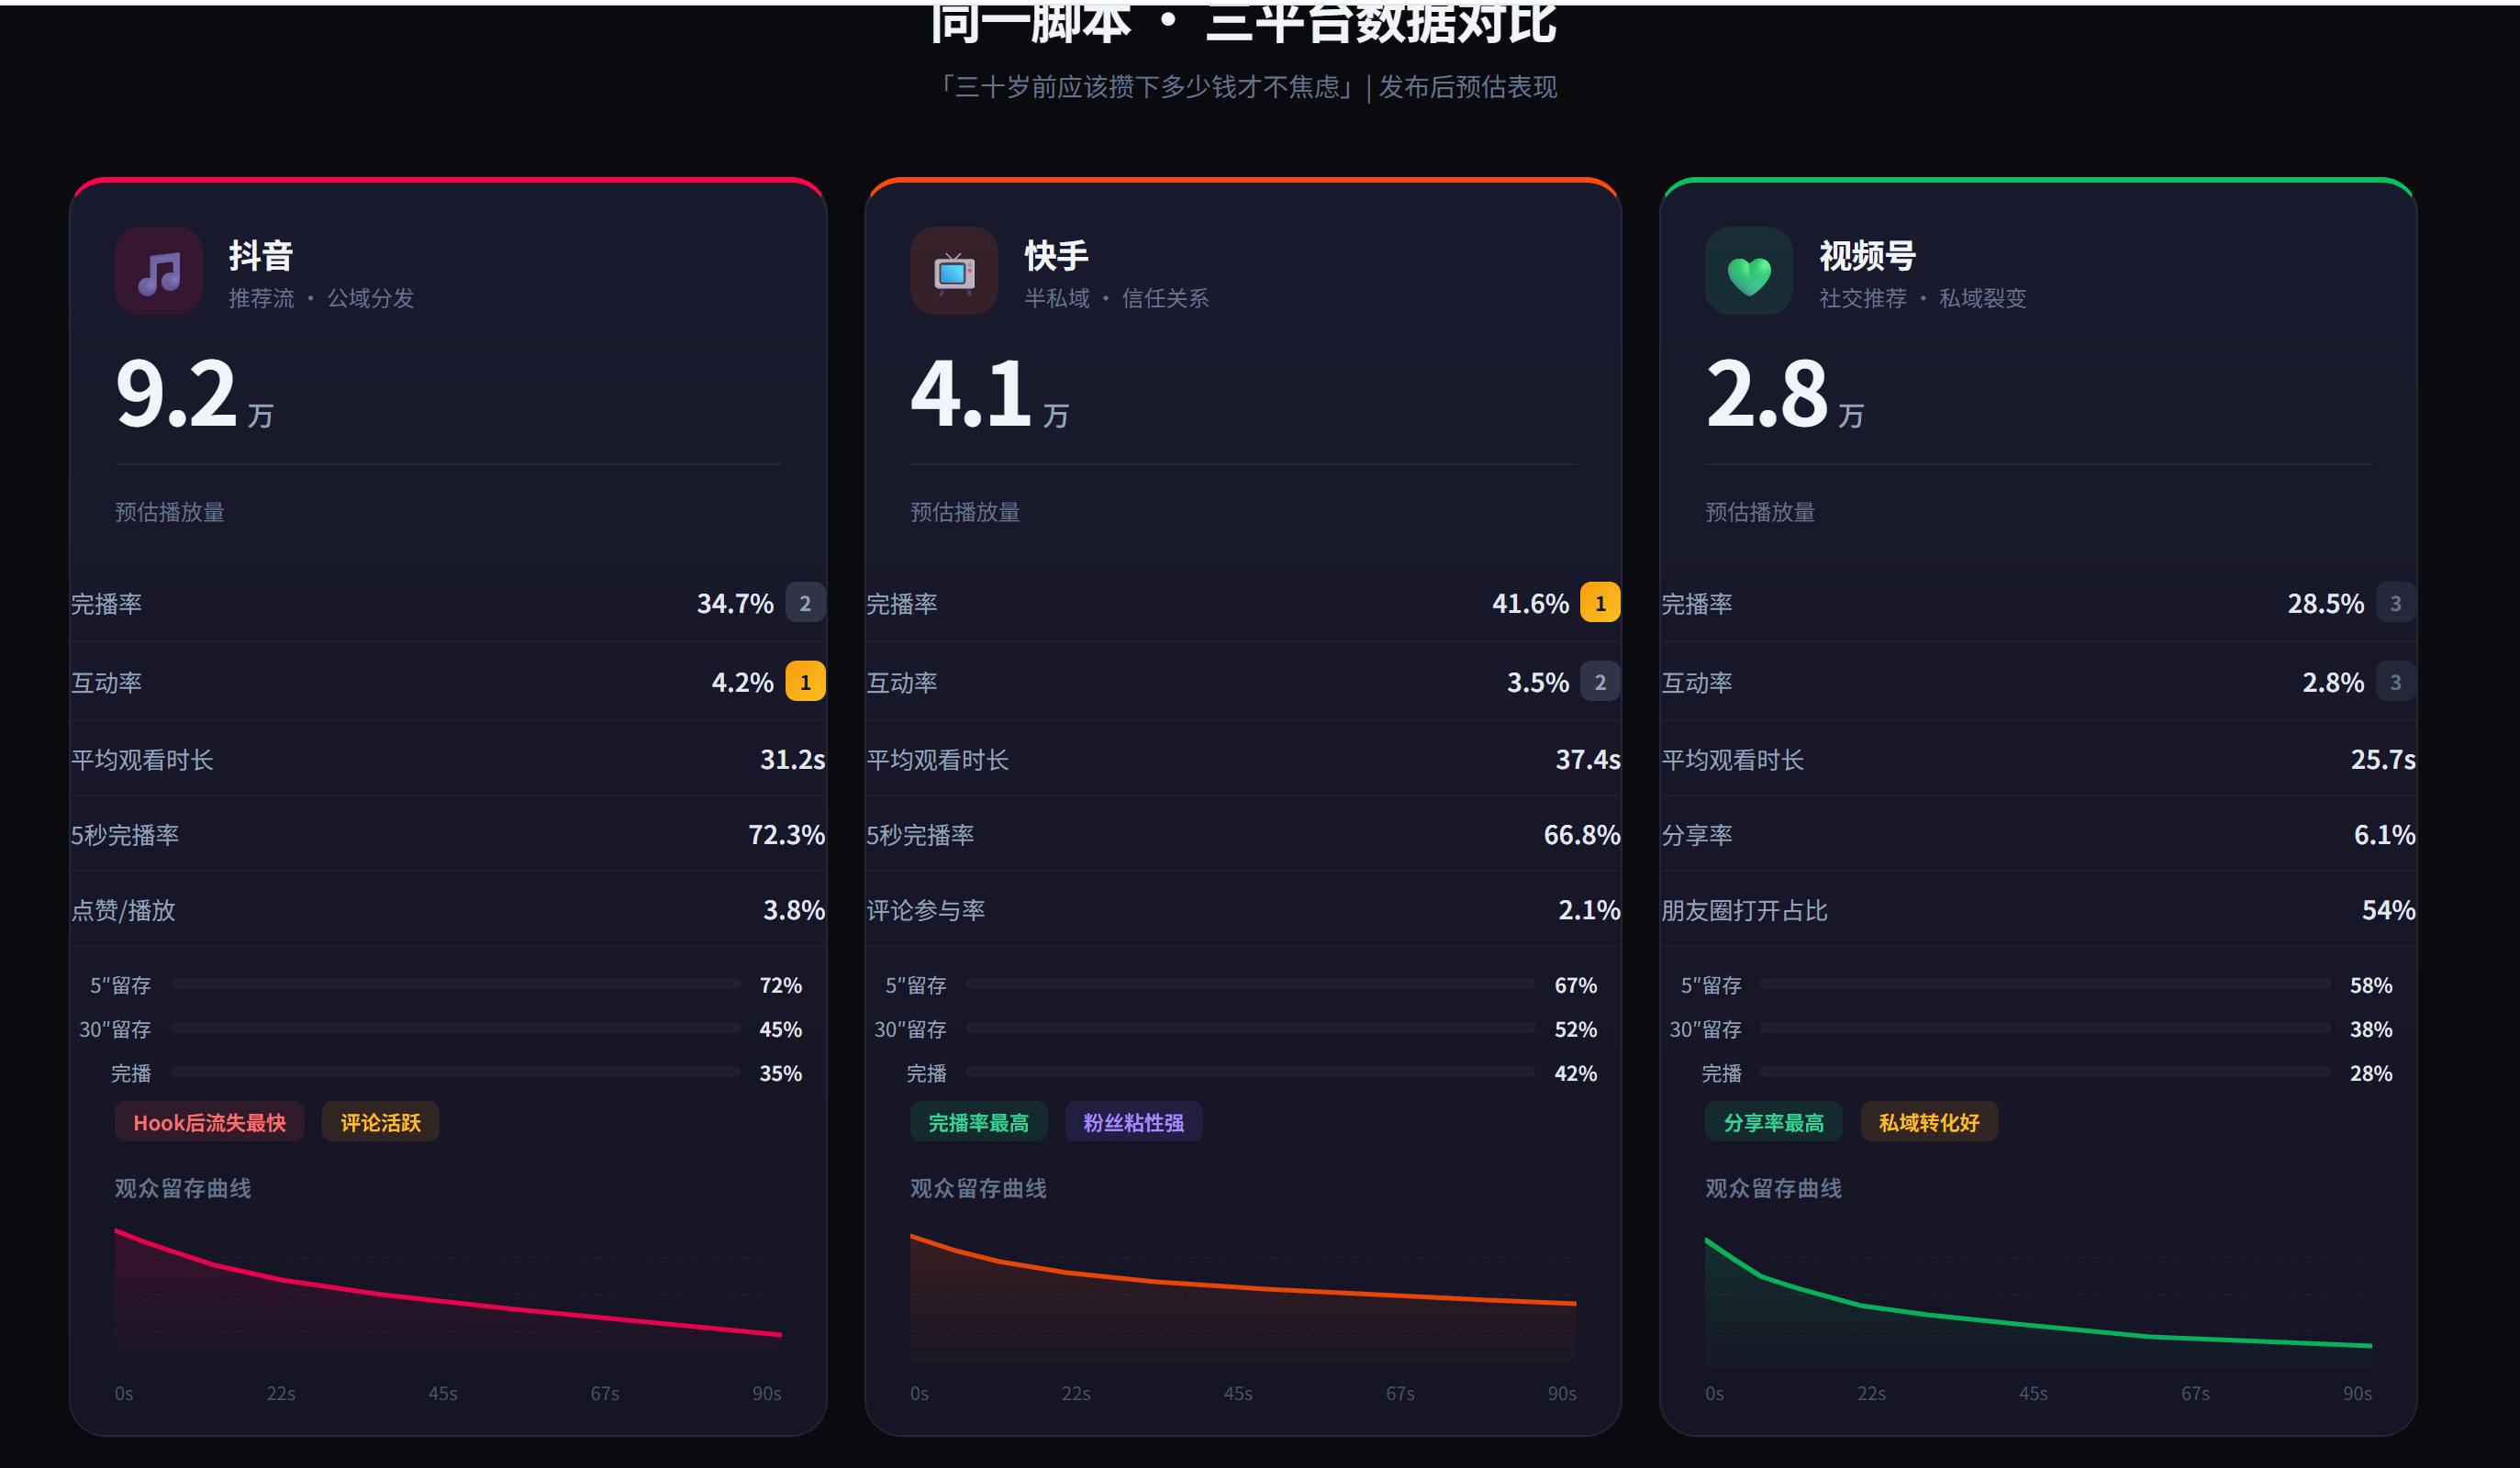
Task: Click the 快手 chart 90s axis label
Action: (x=1562, y=1393)
